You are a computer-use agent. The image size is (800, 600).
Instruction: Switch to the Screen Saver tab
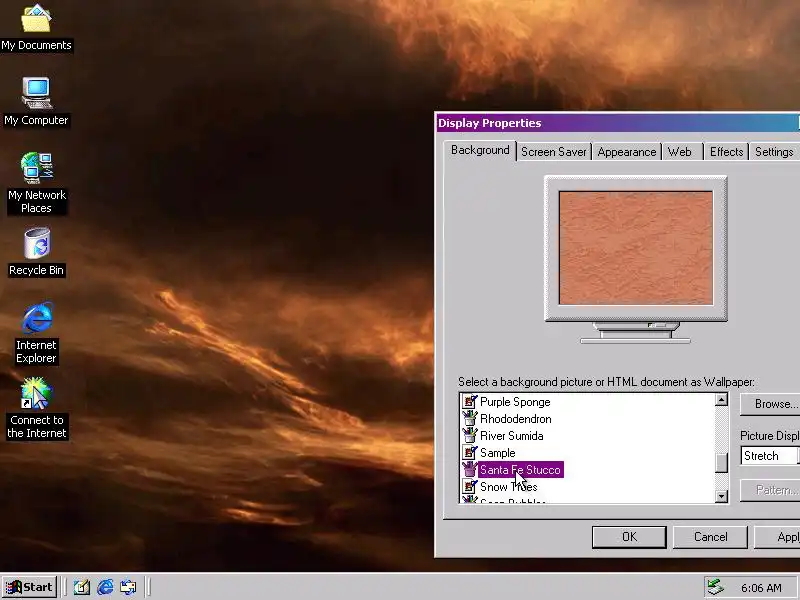click(x=554, y=152)
